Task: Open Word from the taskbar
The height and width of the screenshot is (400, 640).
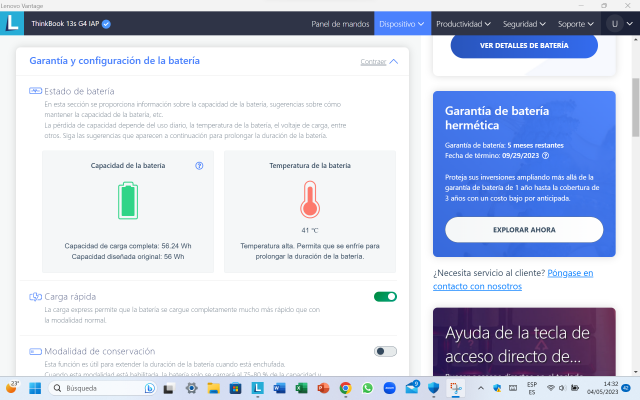Action: click(x=280, y=388)
